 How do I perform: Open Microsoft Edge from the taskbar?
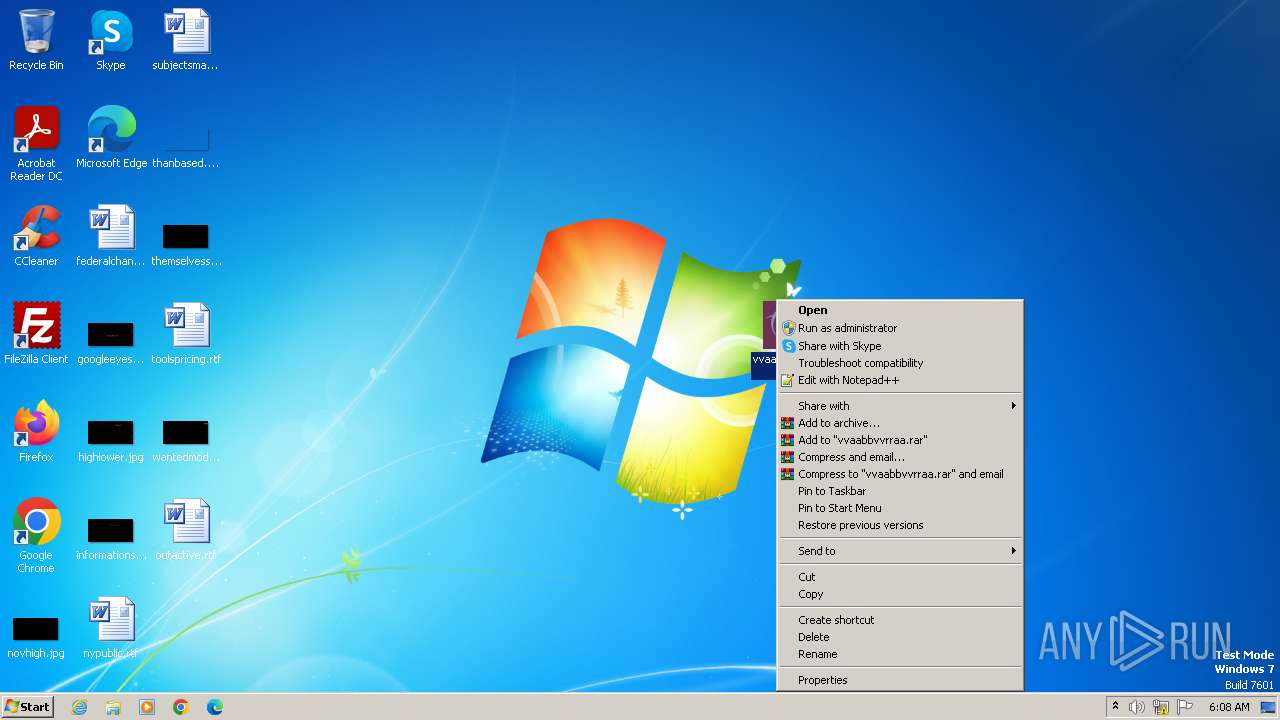(215, 707)
